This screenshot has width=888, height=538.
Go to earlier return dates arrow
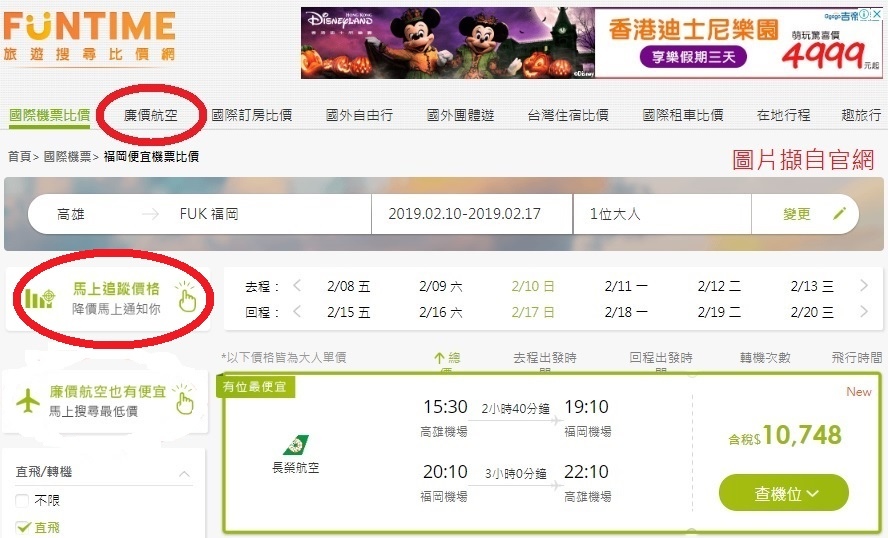pyautogui.click(x=297, y=311)
